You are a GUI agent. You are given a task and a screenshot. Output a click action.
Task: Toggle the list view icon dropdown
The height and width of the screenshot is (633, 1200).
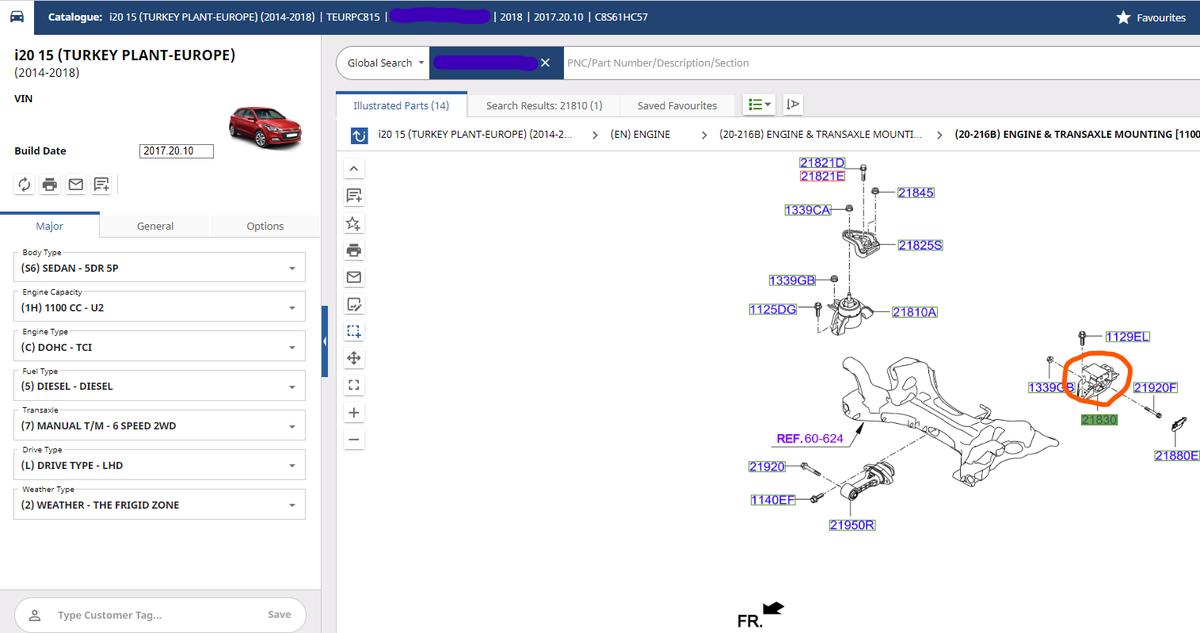tap(760, 105)
